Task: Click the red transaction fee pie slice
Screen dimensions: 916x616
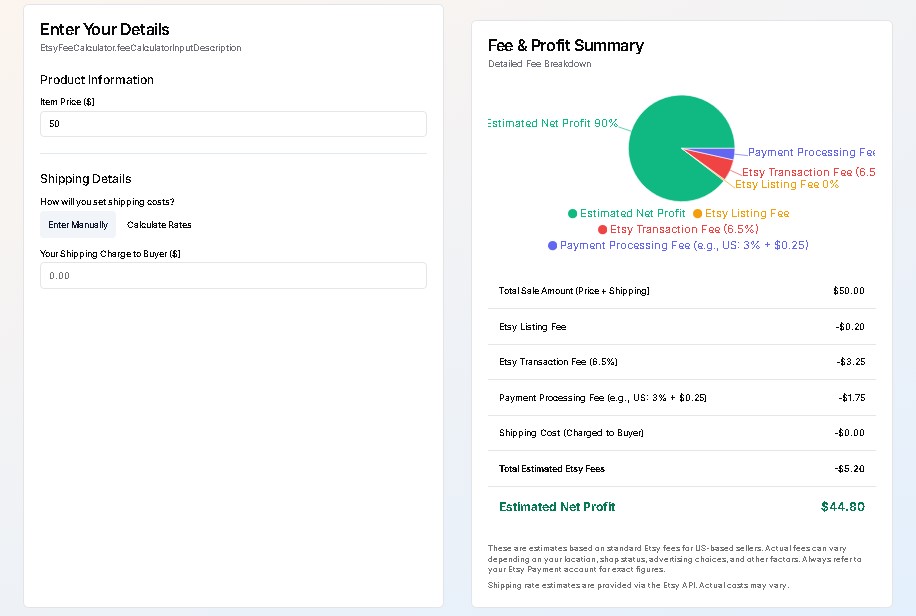Action: click(717, 164)
